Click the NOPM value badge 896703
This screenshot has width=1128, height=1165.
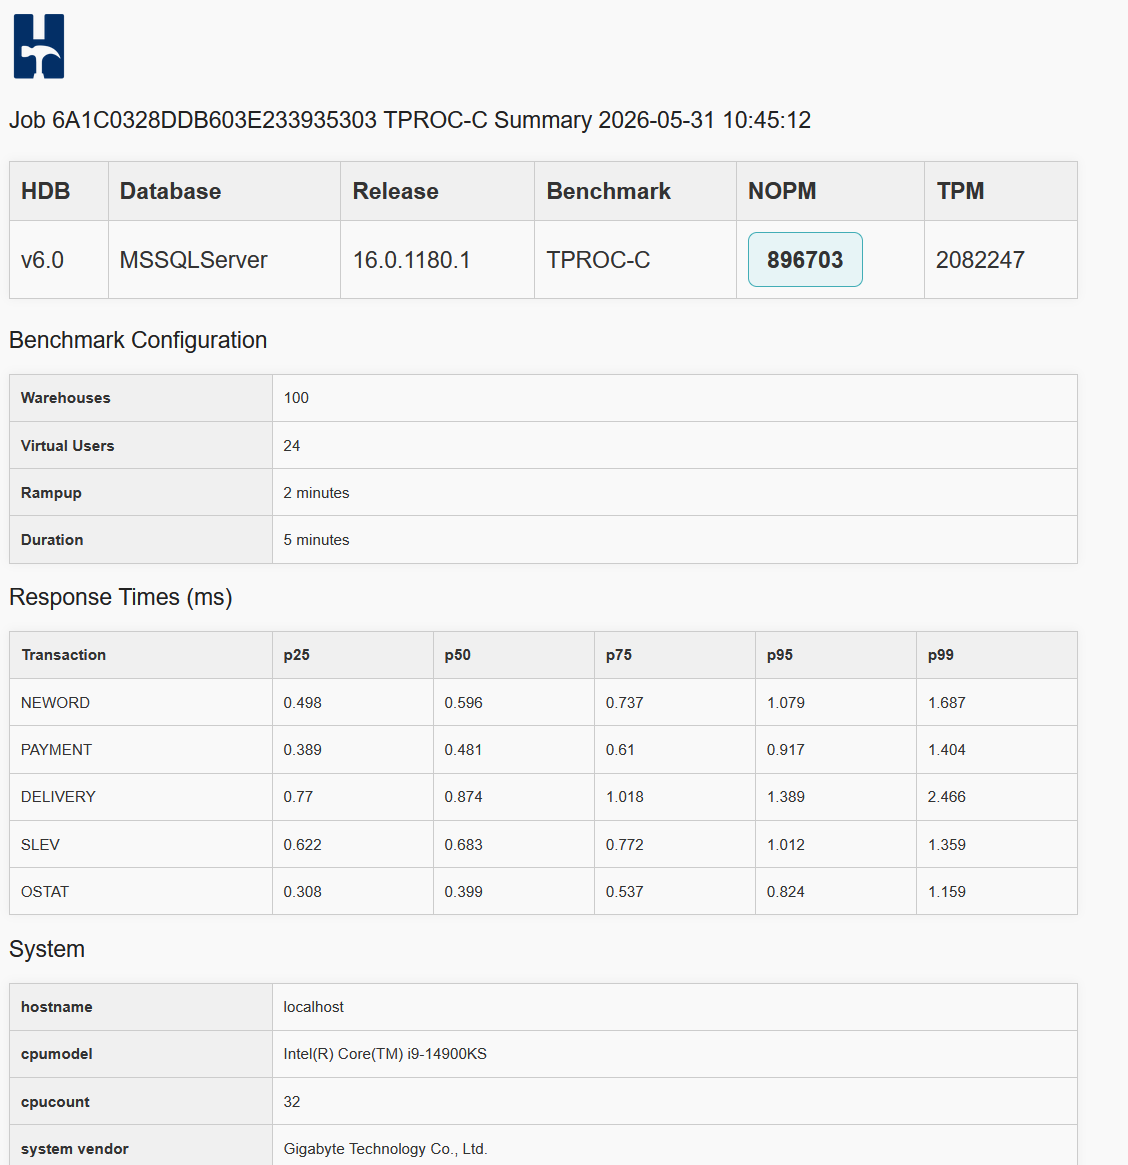(x=805, y=259)
